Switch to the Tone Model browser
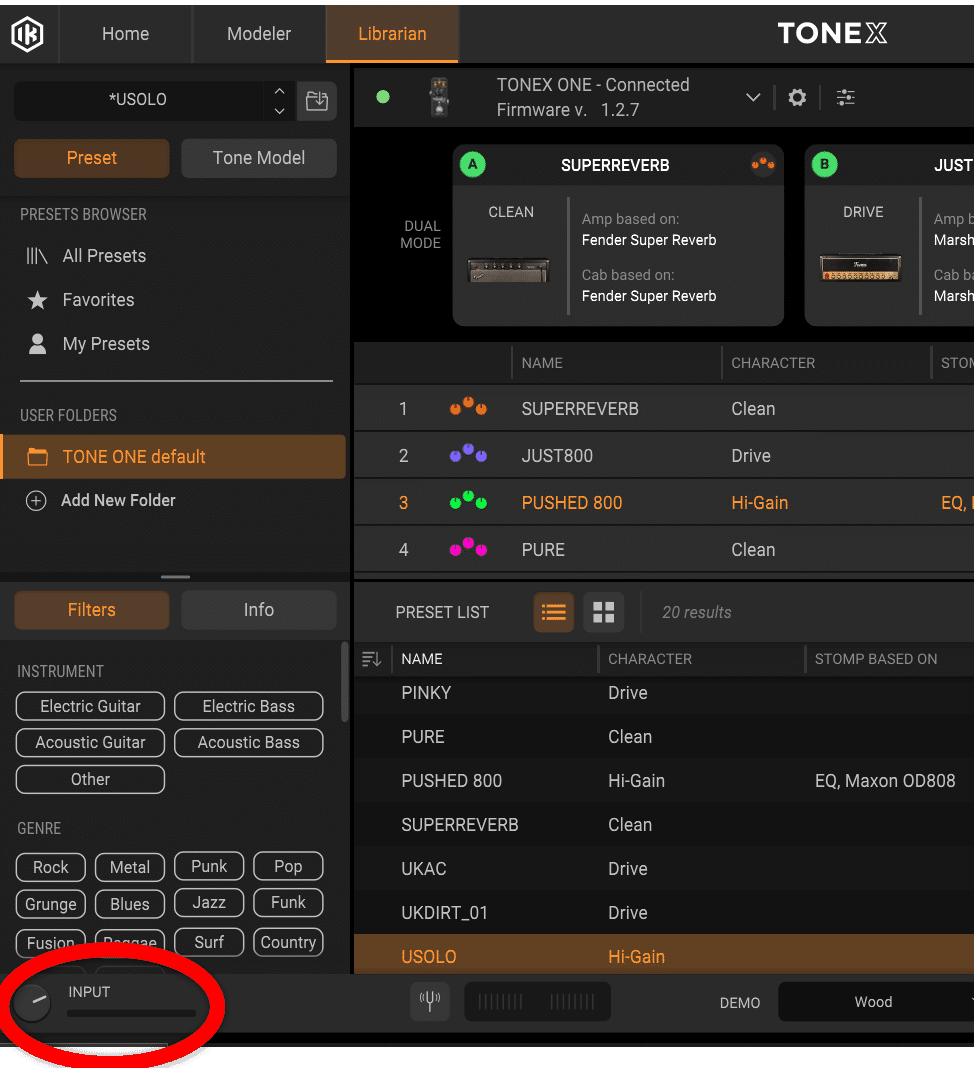 (x=258, y=158)
